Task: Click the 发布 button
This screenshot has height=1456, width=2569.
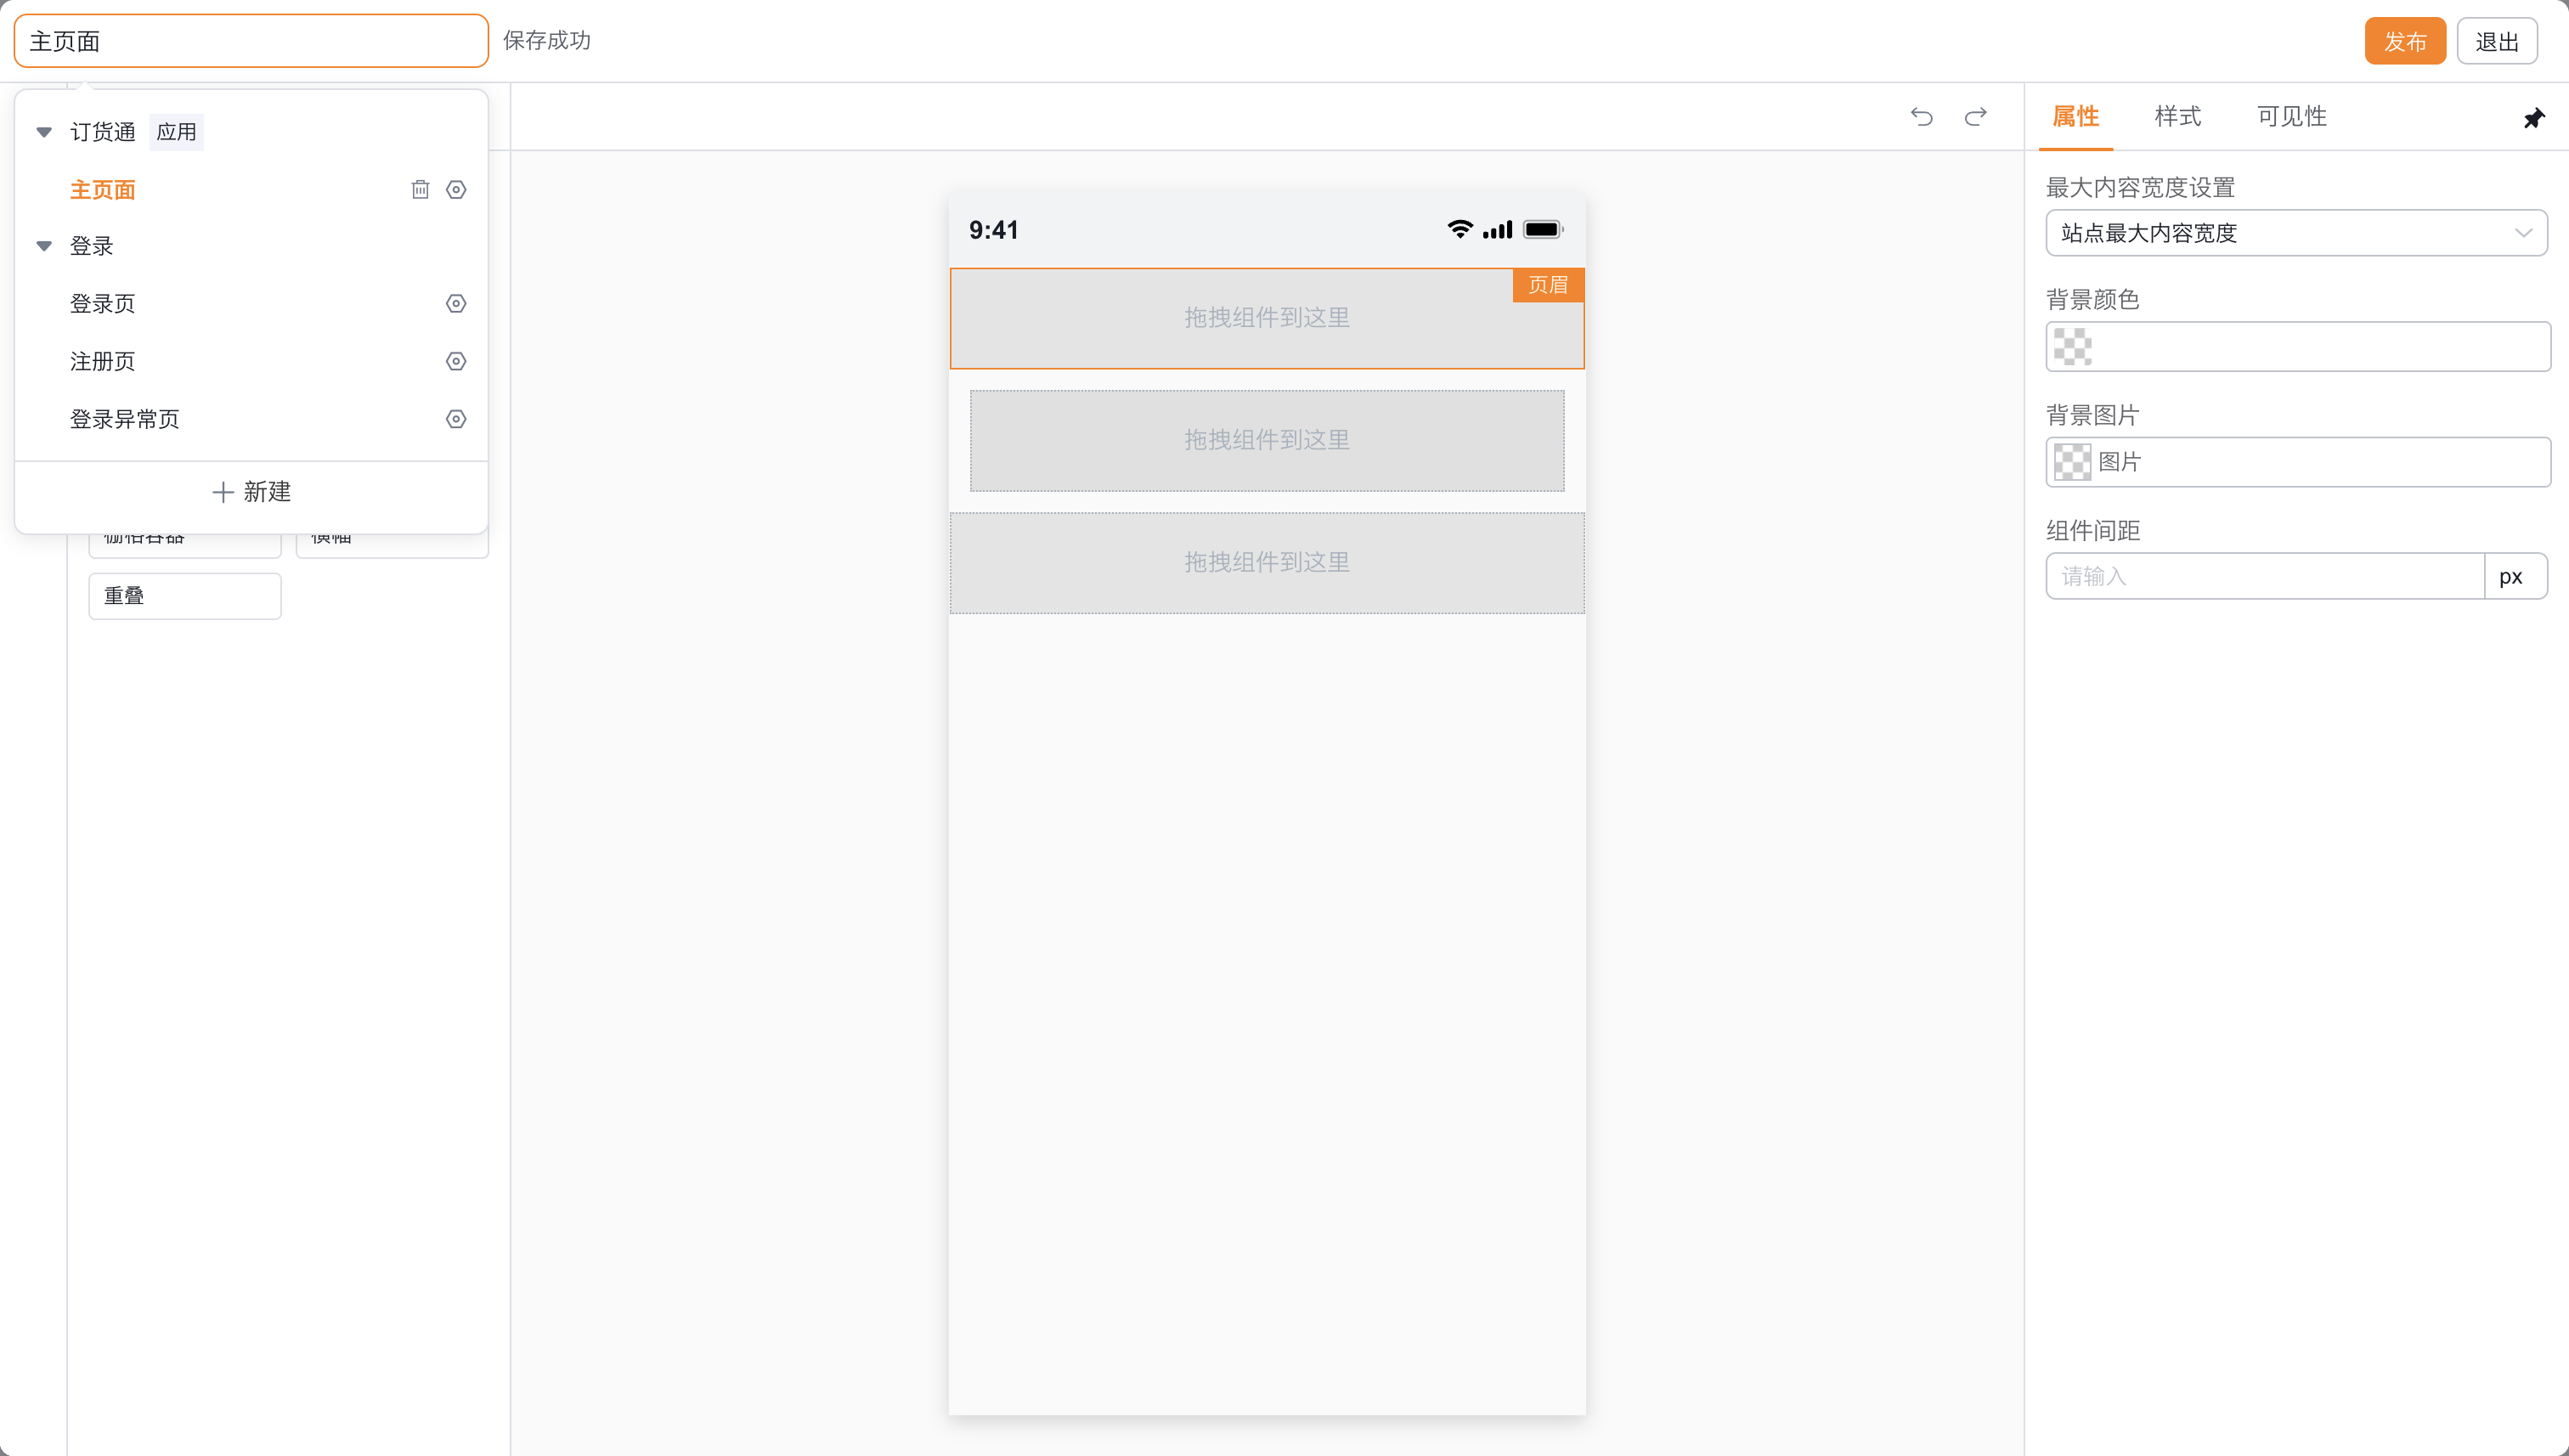Action: (x=2404, y=41)
